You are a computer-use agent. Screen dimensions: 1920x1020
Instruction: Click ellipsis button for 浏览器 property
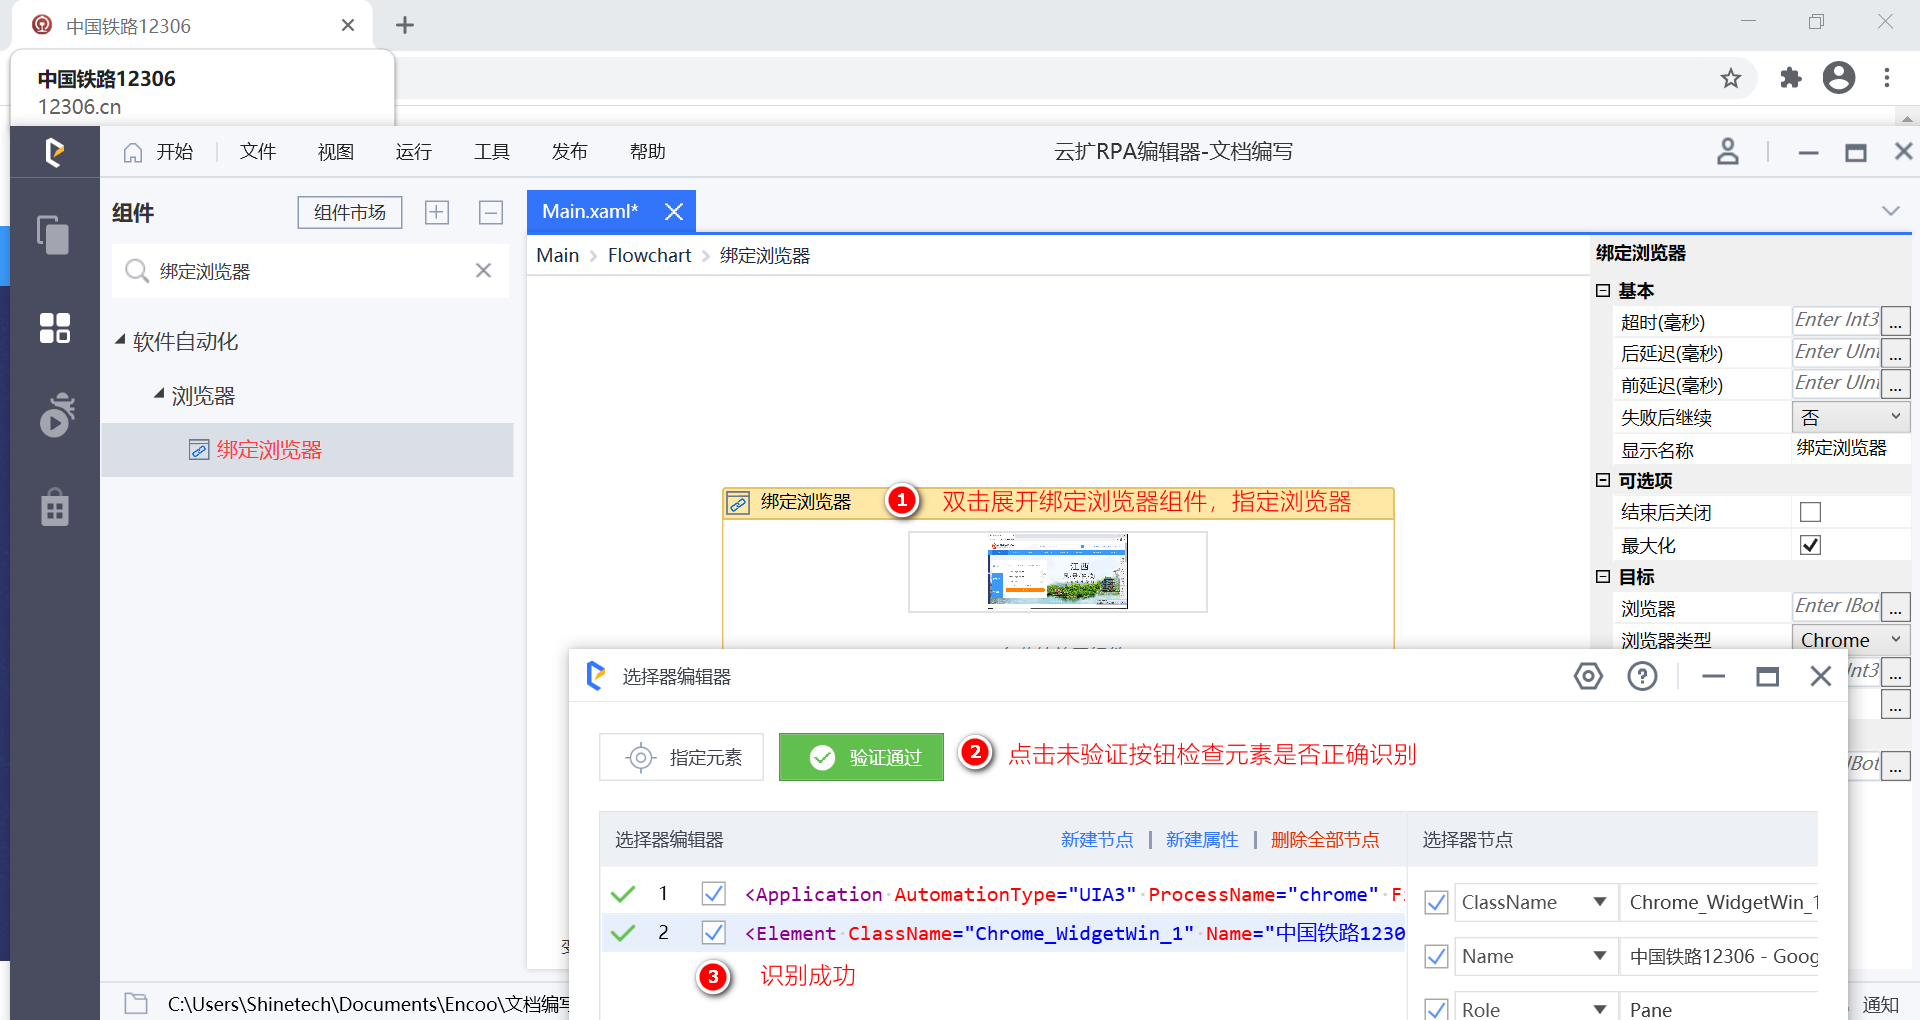tap(1896, 607)
